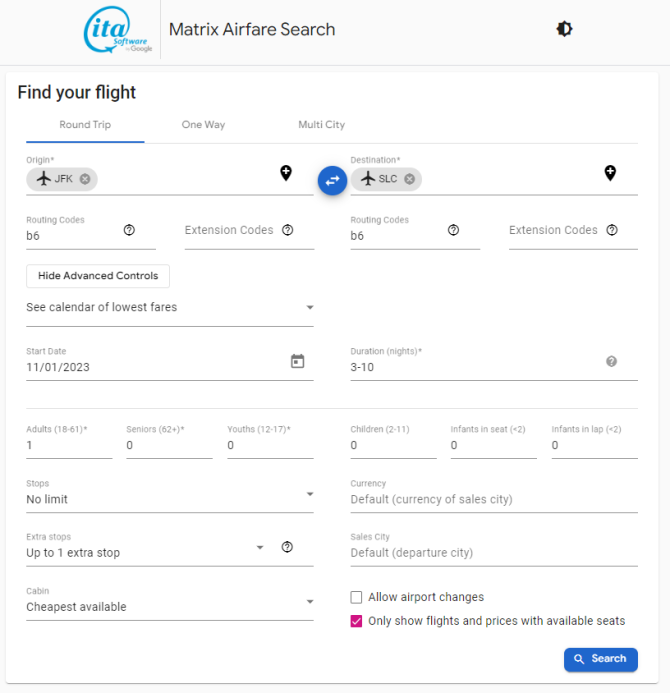Viewport: 670px width, 693px height.
Task: Open the Cabin dropdown
Action: 170,606
